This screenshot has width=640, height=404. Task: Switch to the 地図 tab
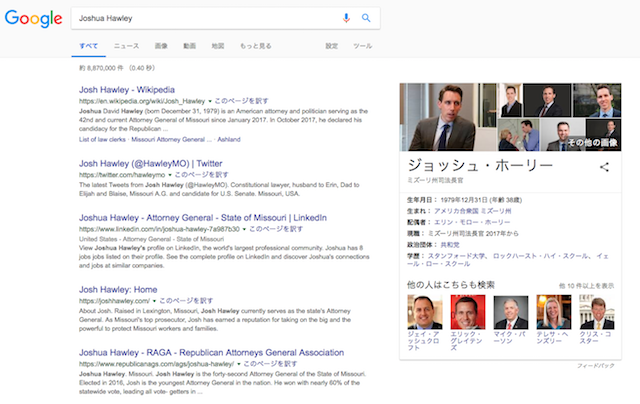coord(218,46)
